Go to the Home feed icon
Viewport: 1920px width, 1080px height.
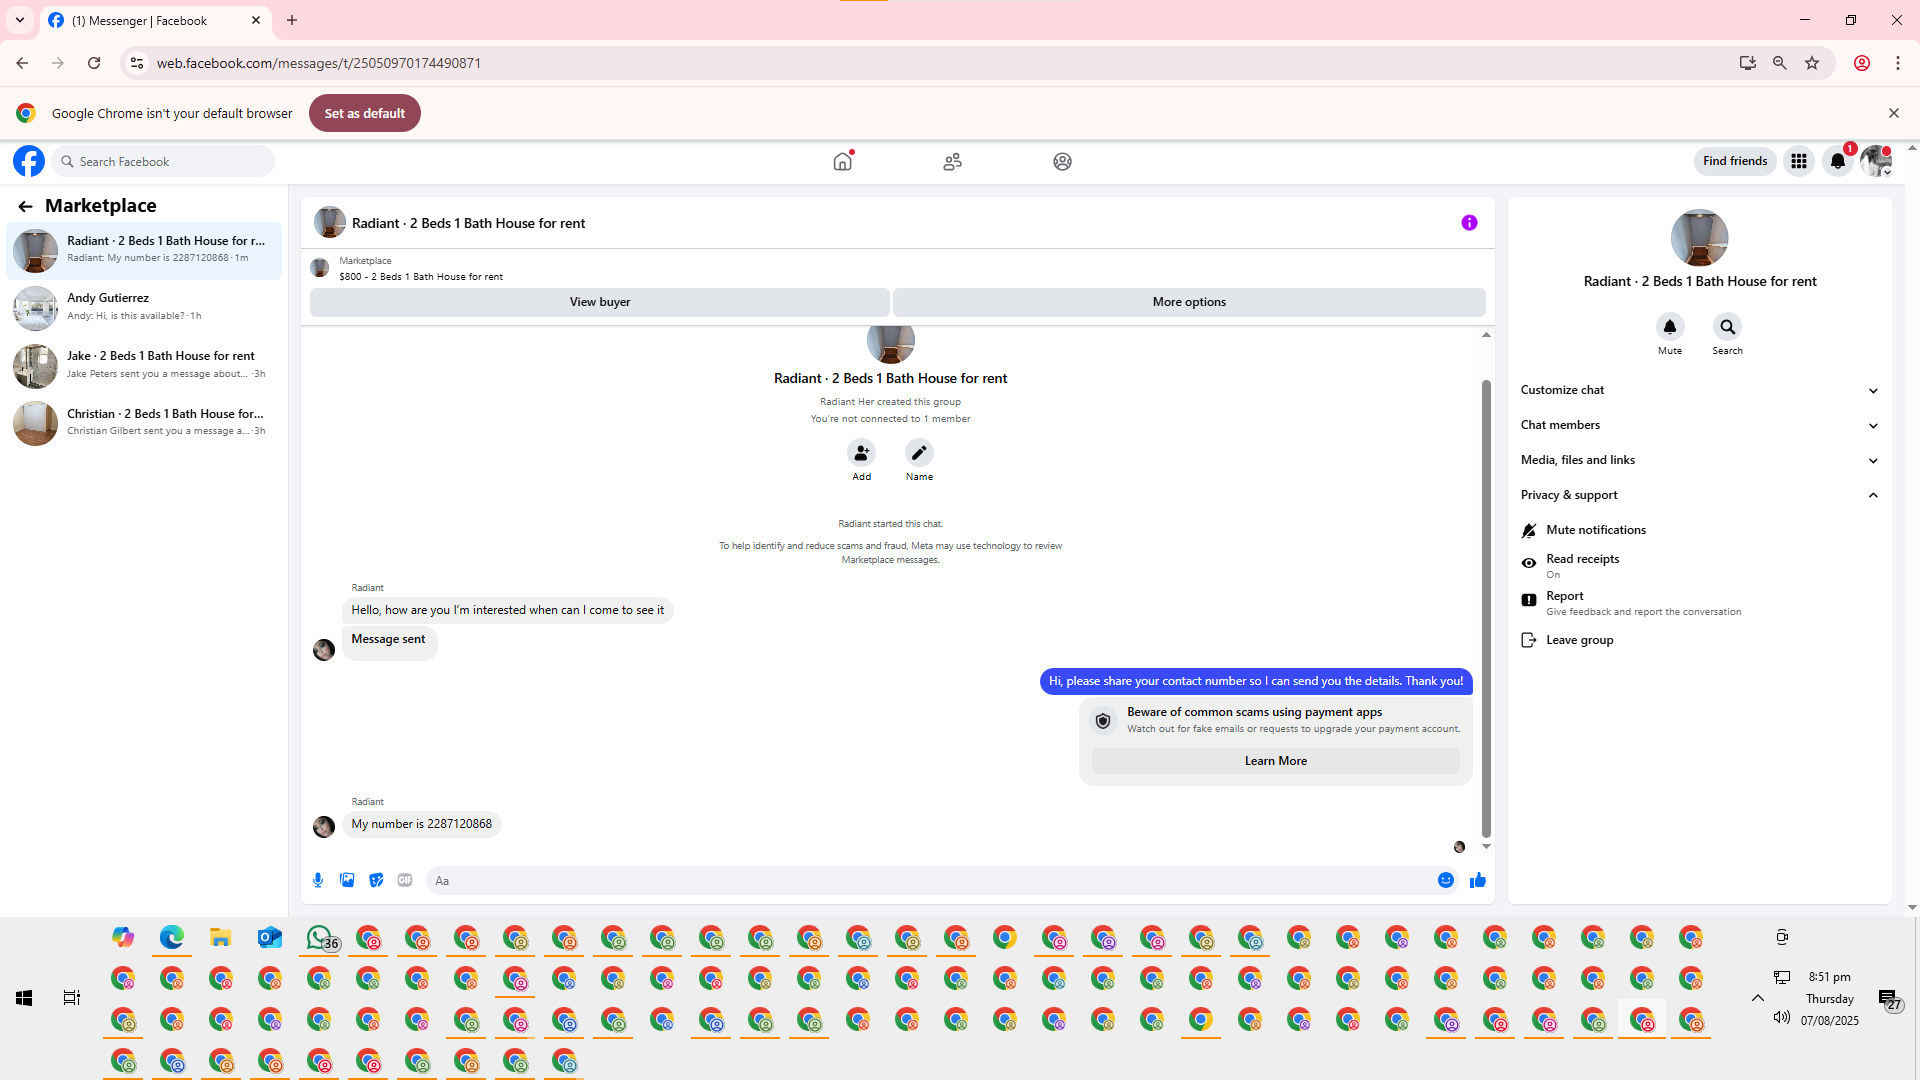(843, 161)
